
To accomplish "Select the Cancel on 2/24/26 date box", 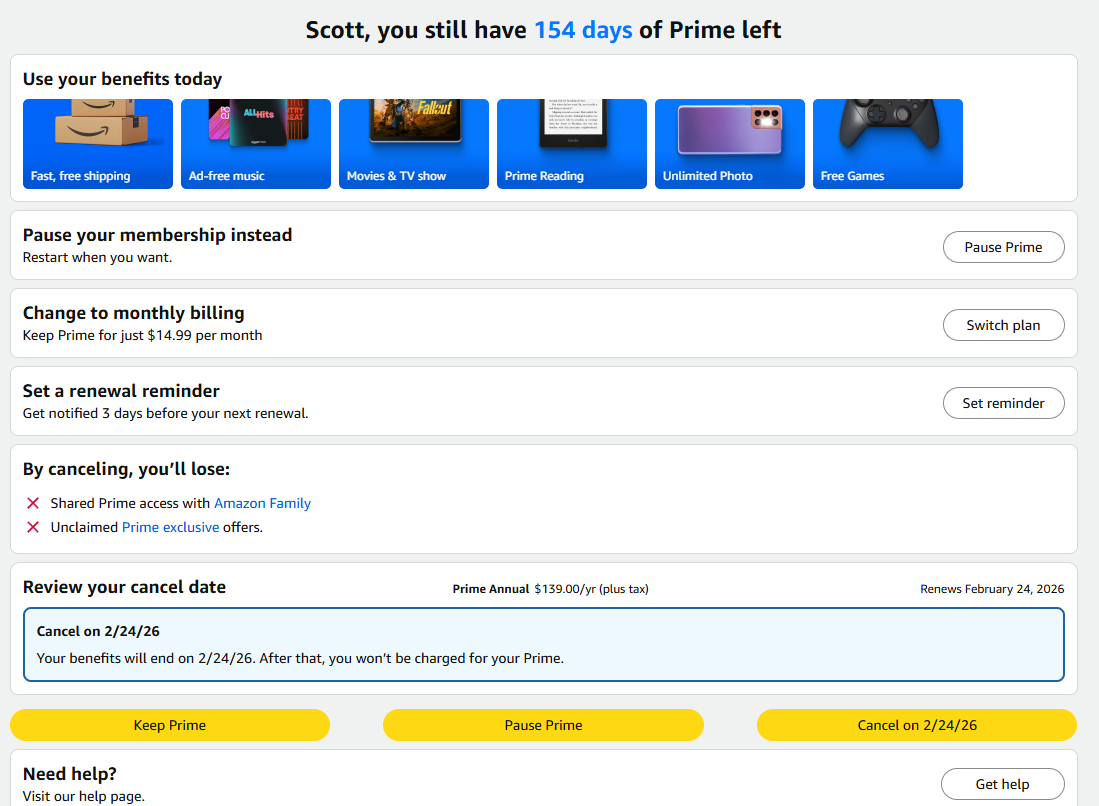I will pos(543,645).
